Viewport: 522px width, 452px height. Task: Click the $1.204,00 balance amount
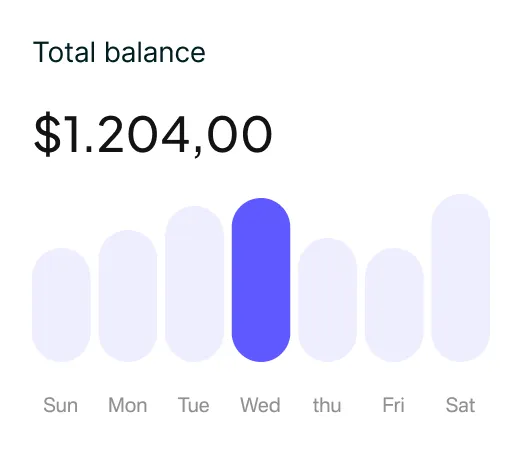pos(153,134)
